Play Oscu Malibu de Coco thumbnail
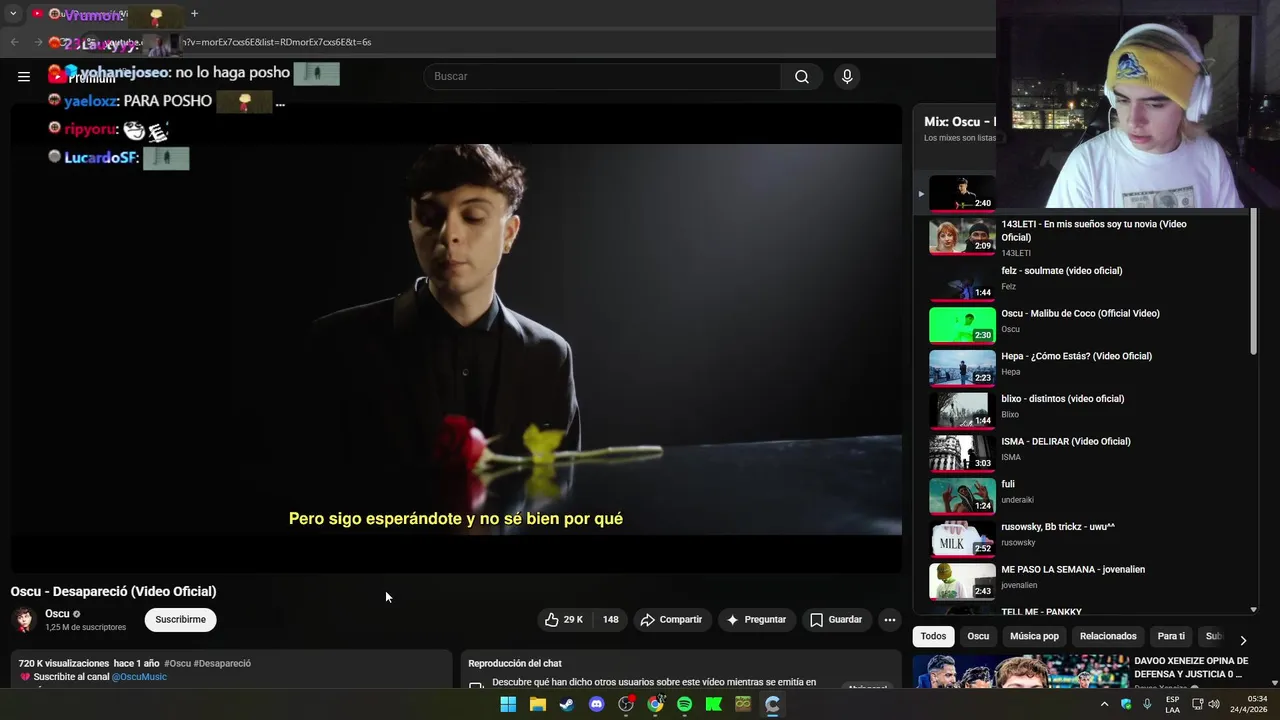Image resolution: width=1280 pixels, height=720 pixels. coord(962,325)
